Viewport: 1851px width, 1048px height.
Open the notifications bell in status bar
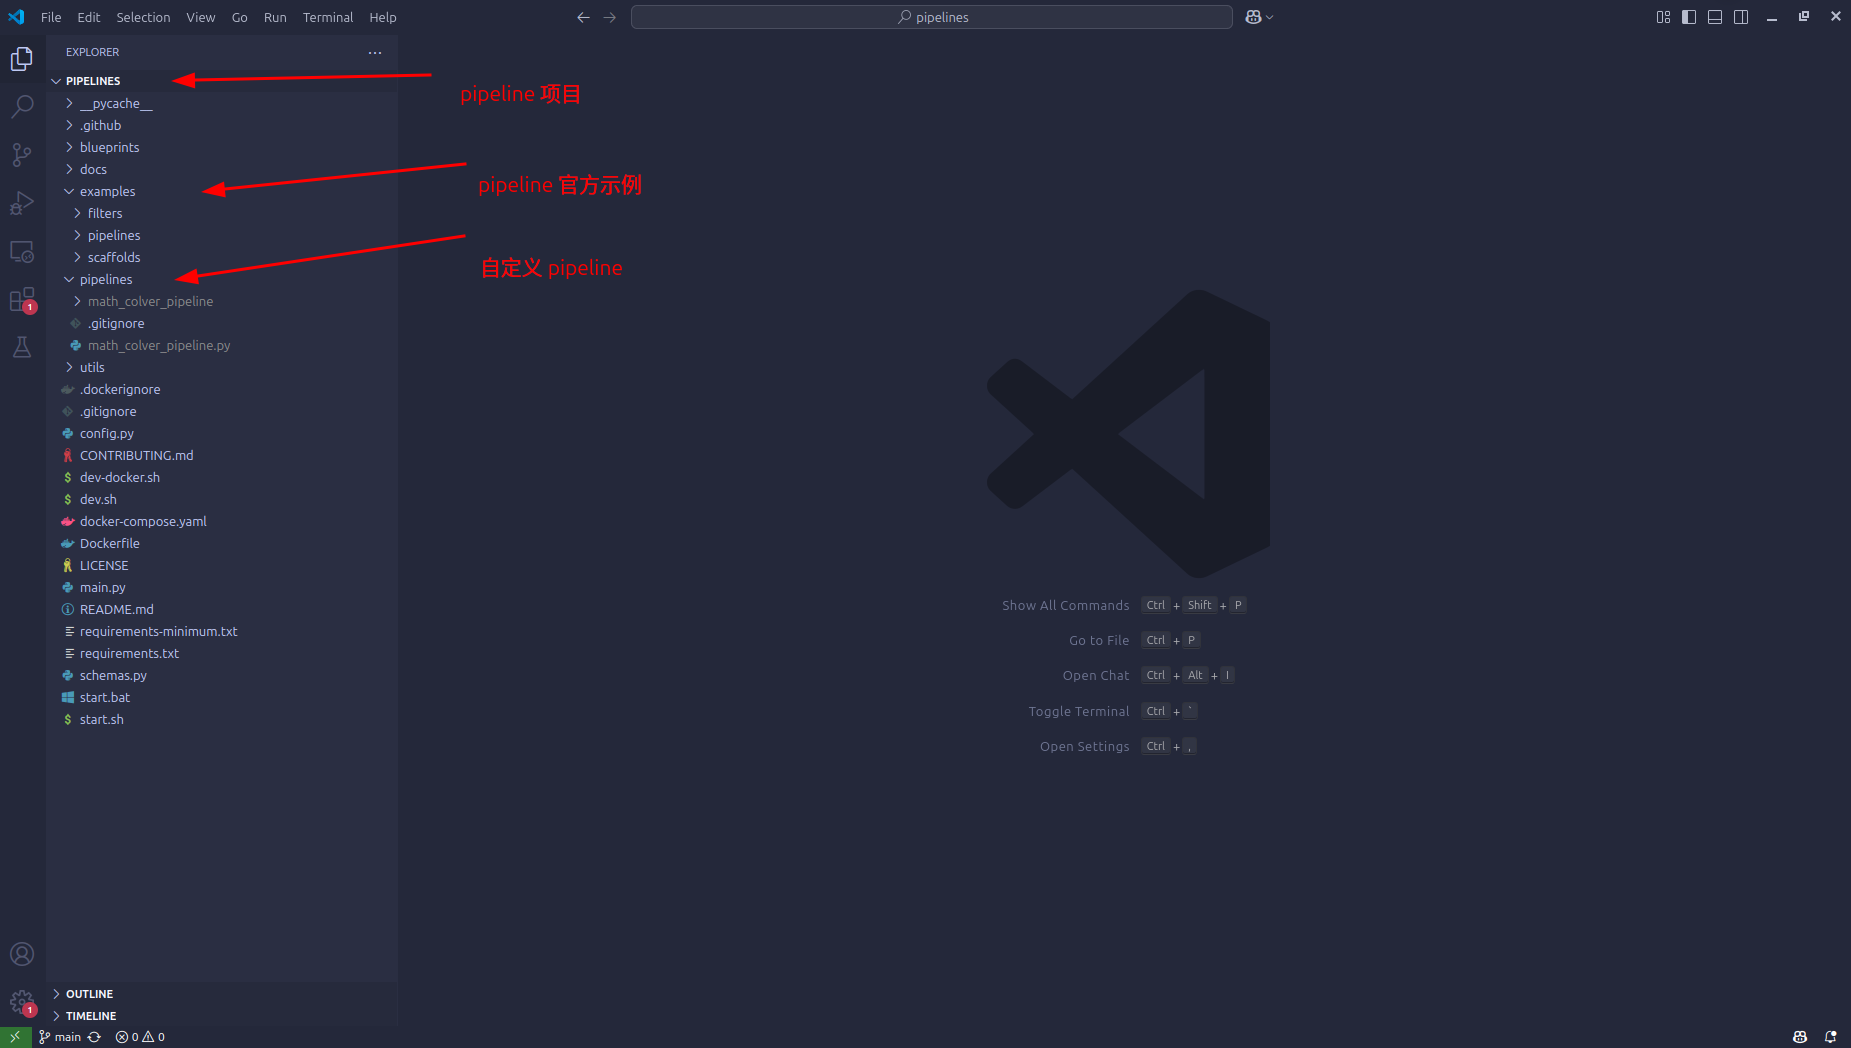pyautogui.click(x=1830, y=1037)
